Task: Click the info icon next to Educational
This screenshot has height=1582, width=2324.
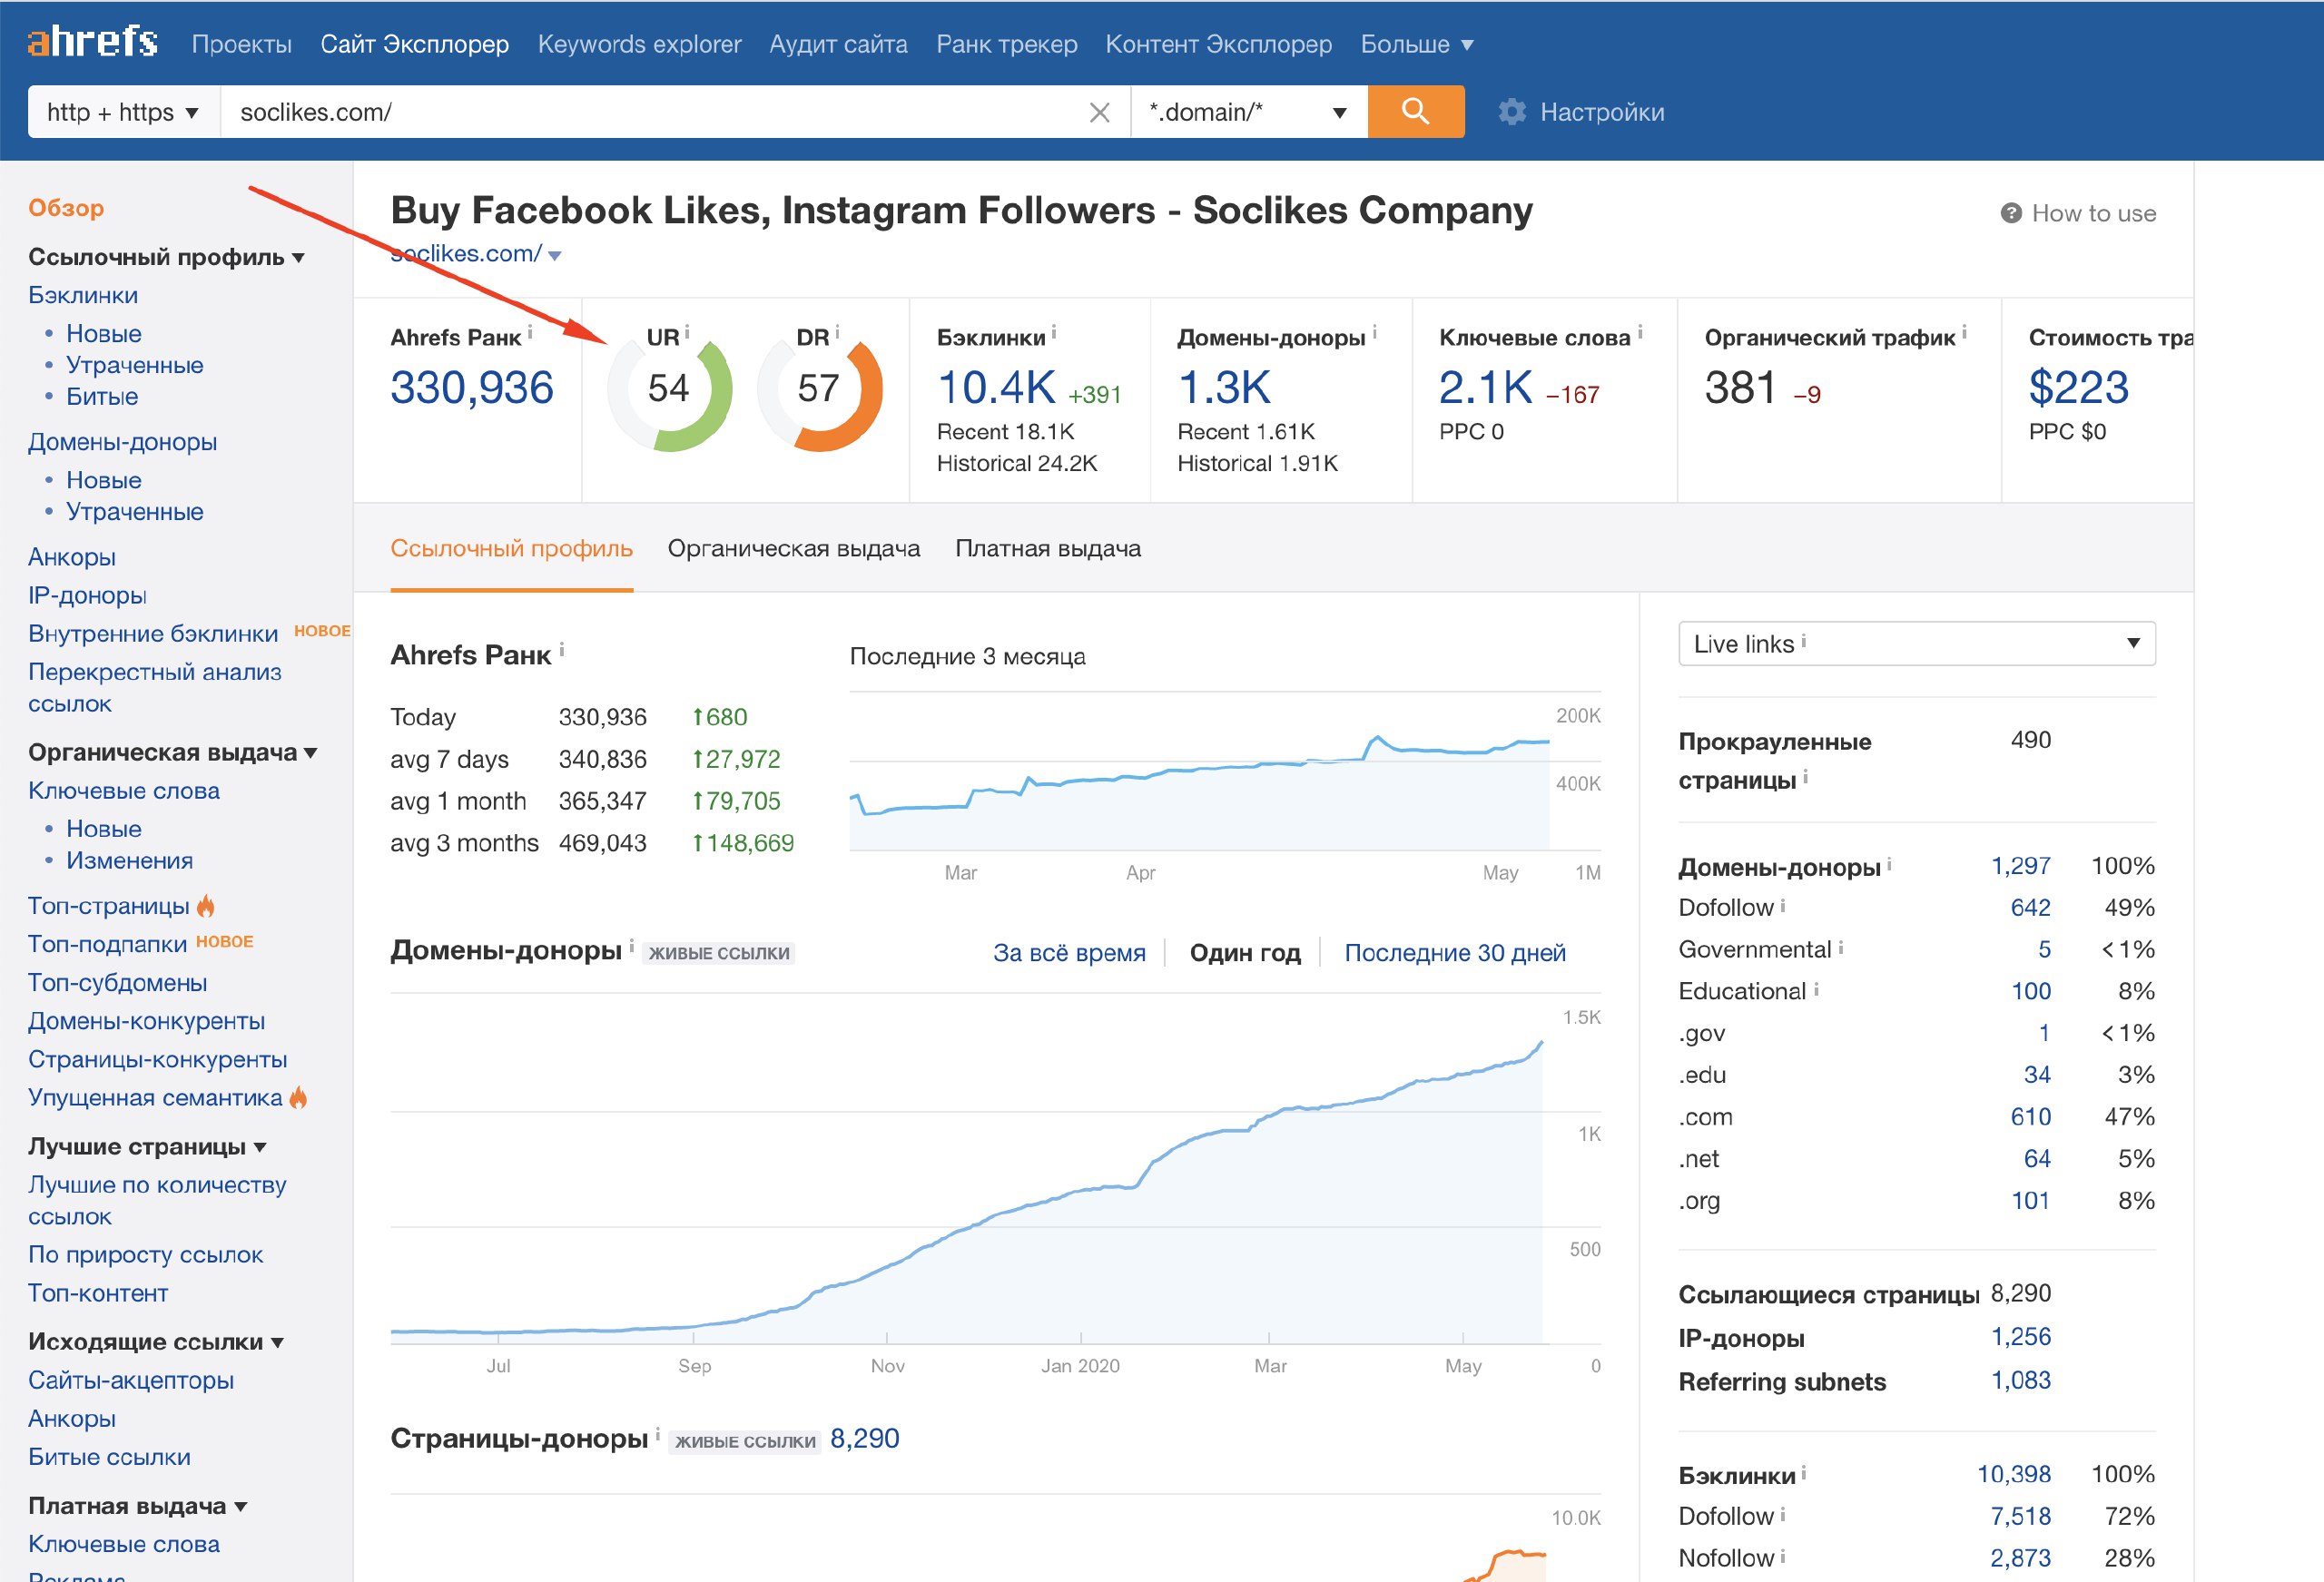Action: [1816, 989]
